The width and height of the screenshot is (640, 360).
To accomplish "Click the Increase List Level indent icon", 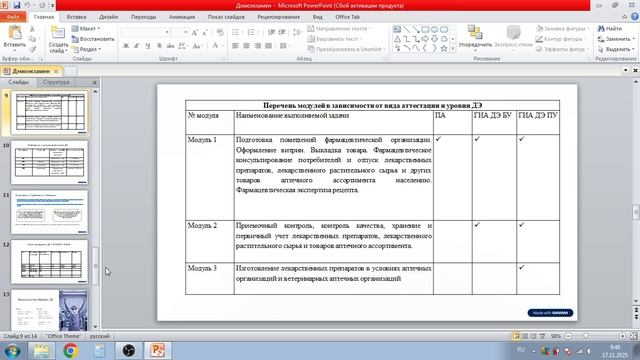I will pyautogui.click(x=282, y=32).
